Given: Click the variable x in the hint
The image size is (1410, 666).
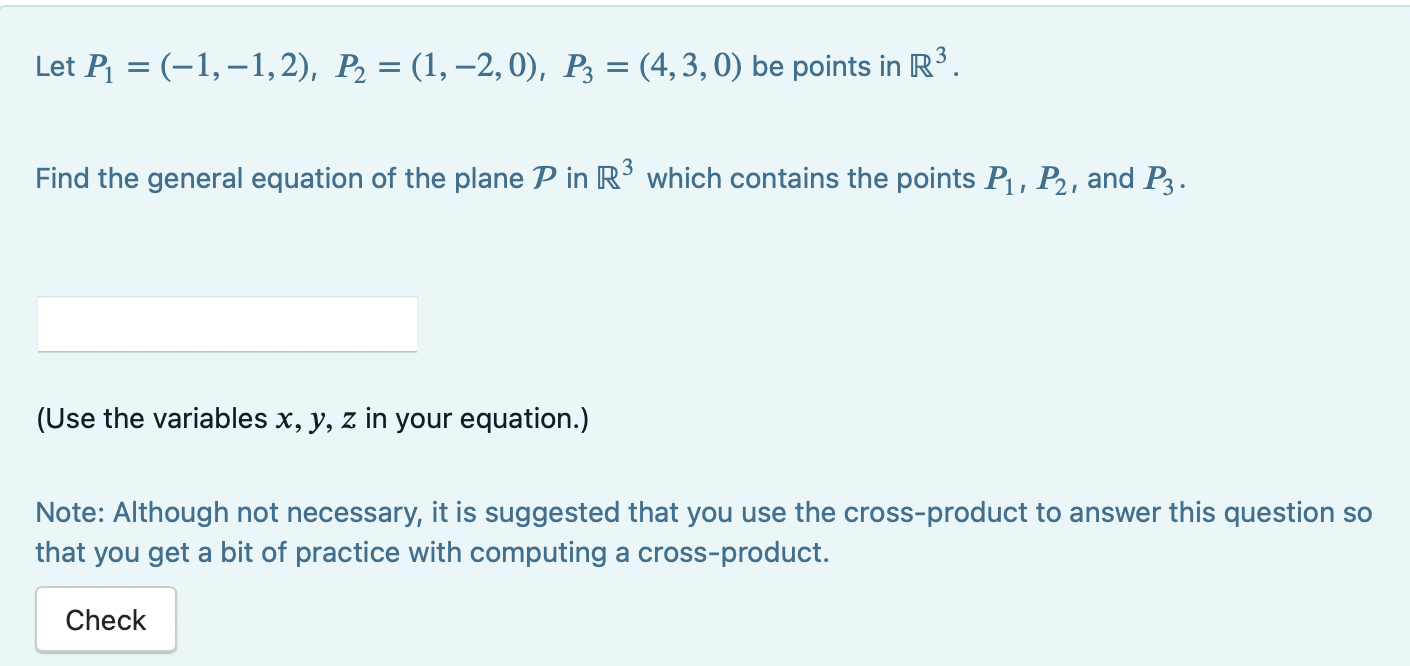Looking at the screenshot, I should [x=286, y=418].
